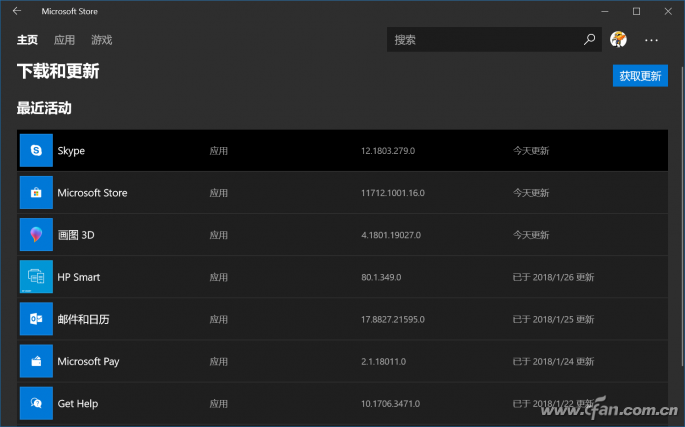The height and width of the screenshot is (427, 685).
Task: Maximize the Microsoft Store window
Action: coord(637,11)
